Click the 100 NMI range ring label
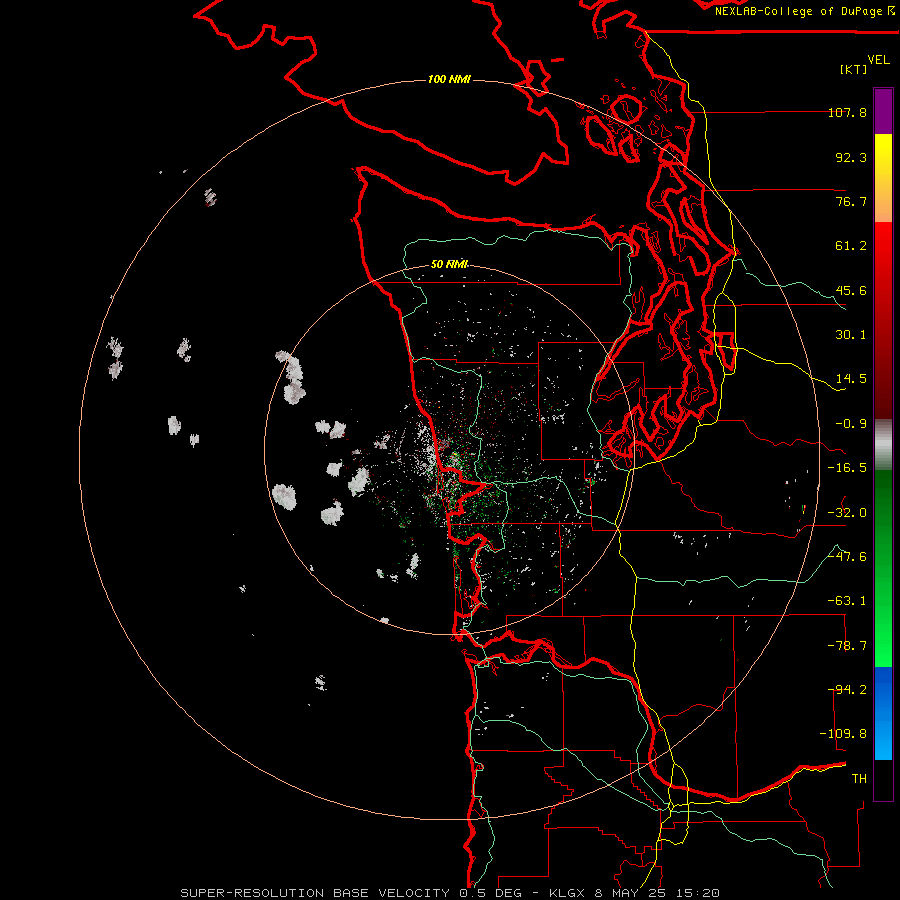Viewport: 900px width, 900px height. 449,79
